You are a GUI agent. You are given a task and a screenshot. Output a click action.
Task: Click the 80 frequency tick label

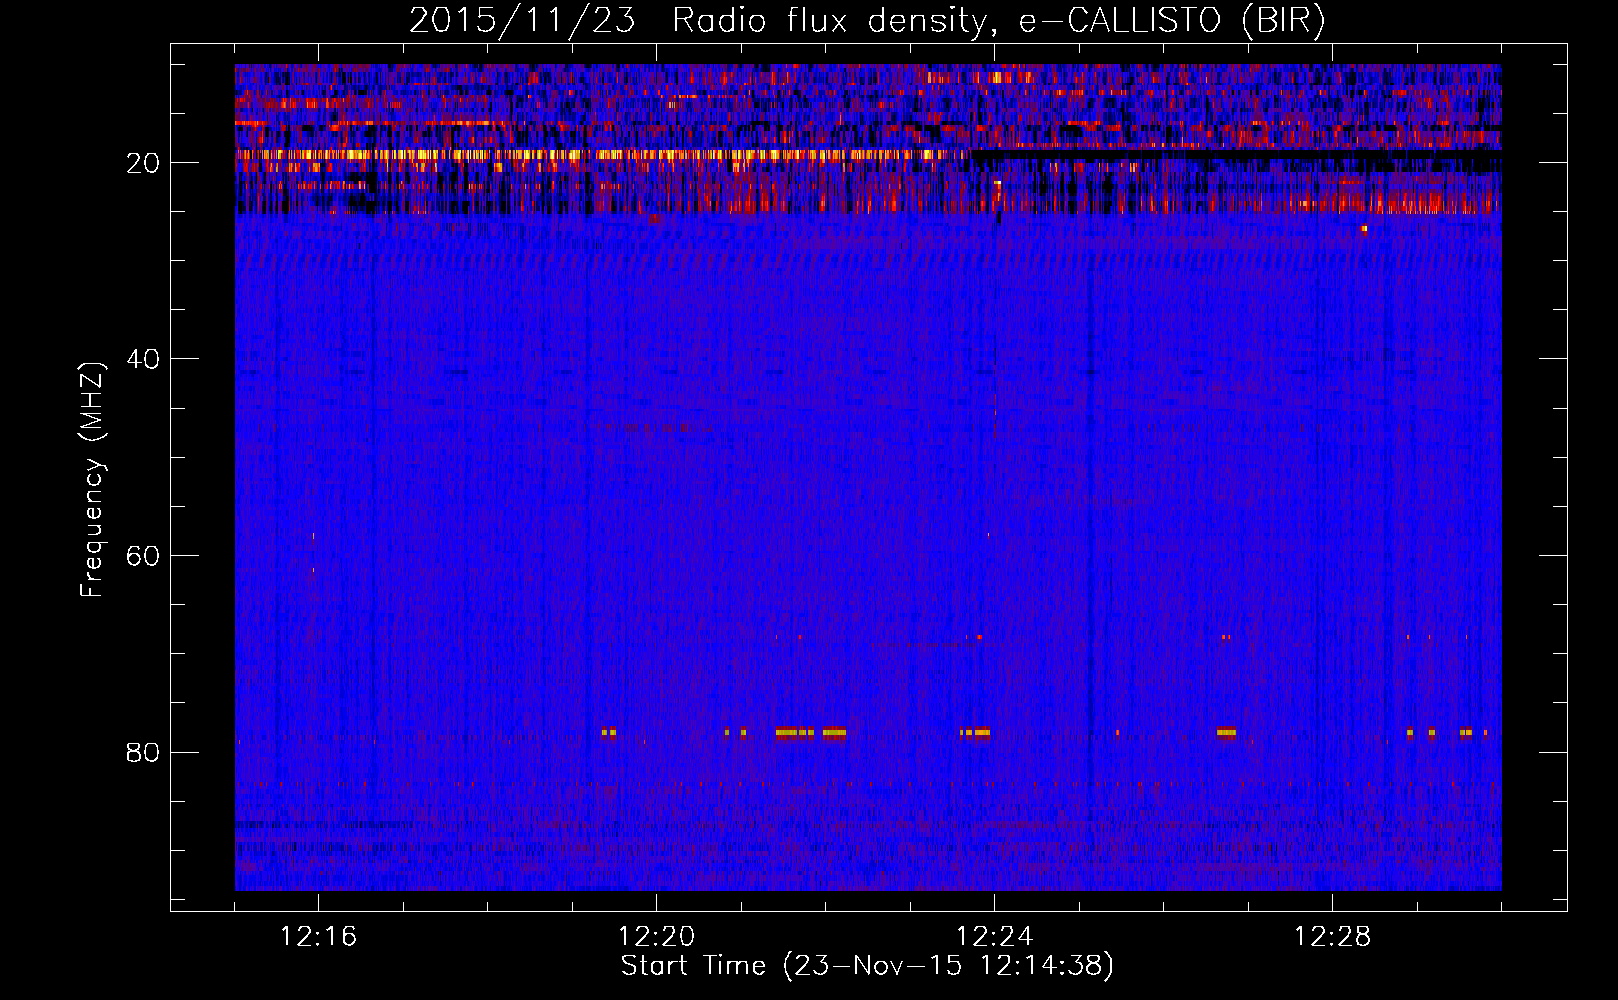(x=143, y=752)
